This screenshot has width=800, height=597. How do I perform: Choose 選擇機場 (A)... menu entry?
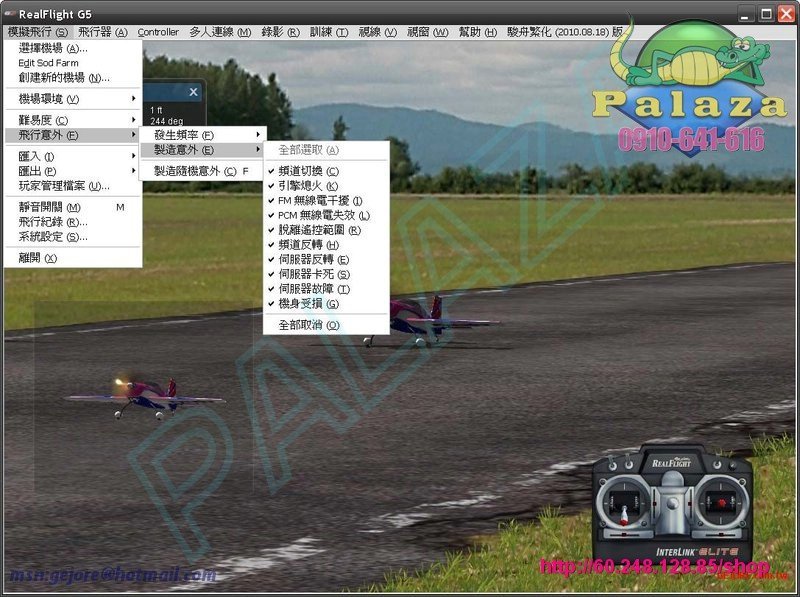click(73, 48)
